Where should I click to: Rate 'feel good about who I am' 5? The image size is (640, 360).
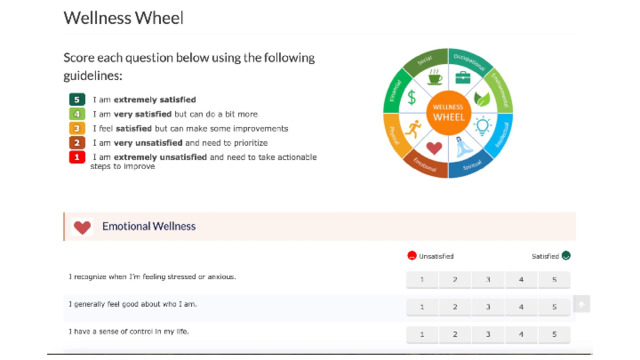click(554, 307)
